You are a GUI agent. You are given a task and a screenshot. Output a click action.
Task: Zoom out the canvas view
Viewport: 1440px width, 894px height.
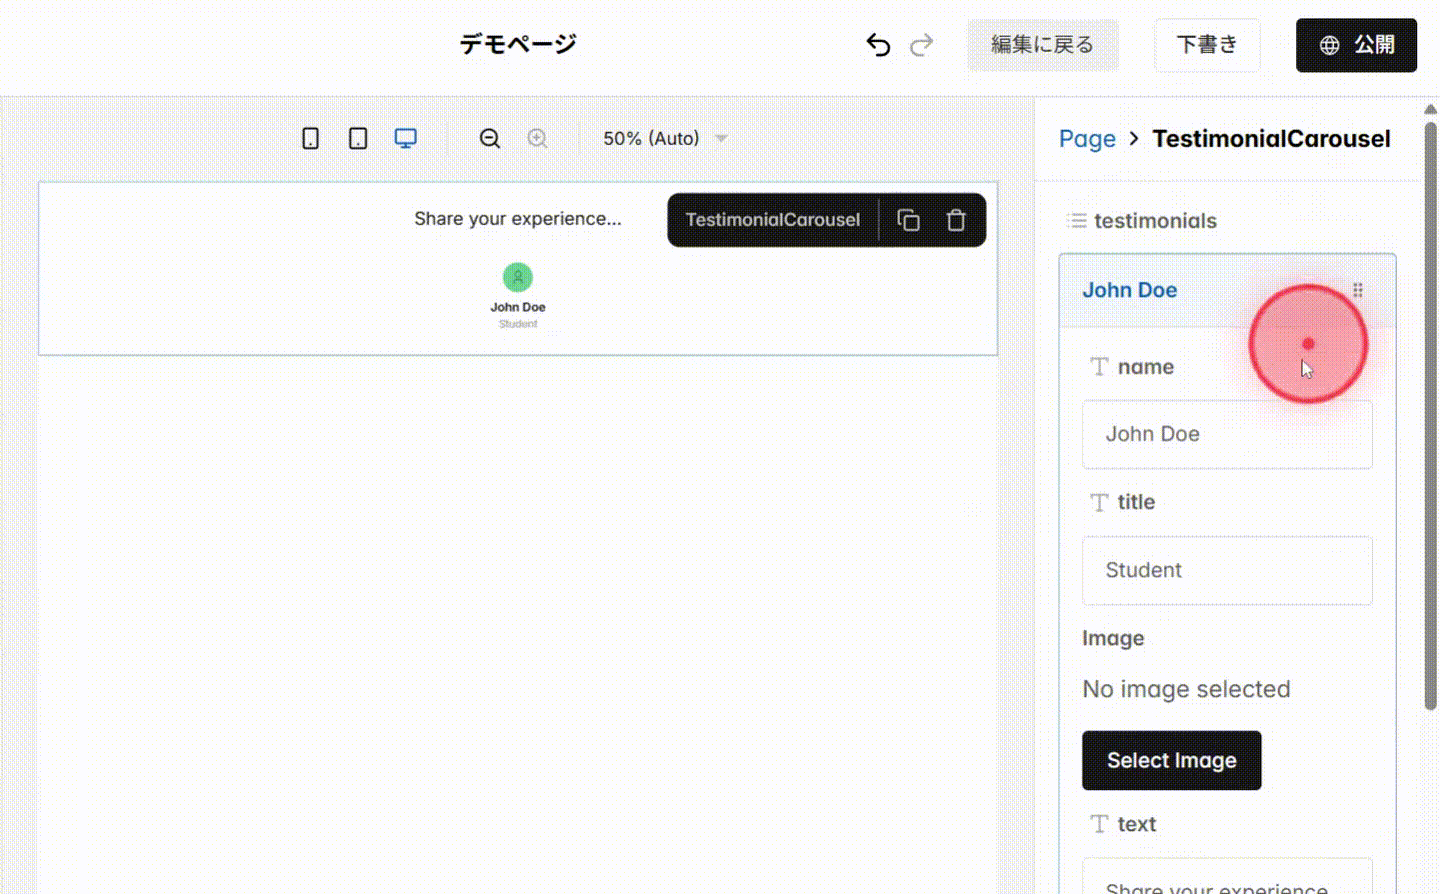click(489, 138)
